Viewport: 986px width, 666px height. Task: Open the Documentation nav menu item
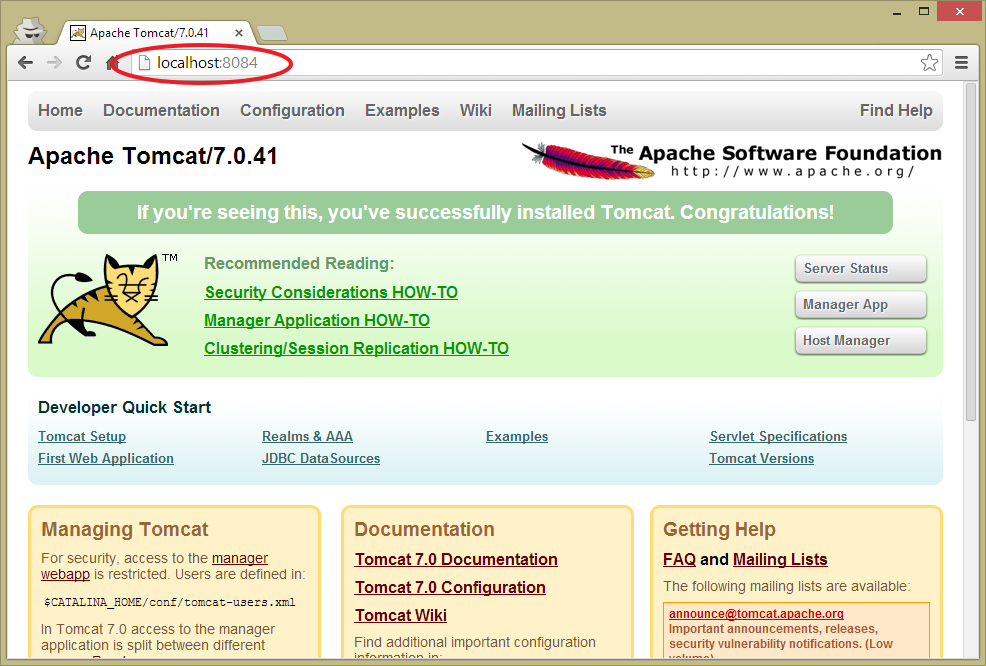(x=161, y=111)
